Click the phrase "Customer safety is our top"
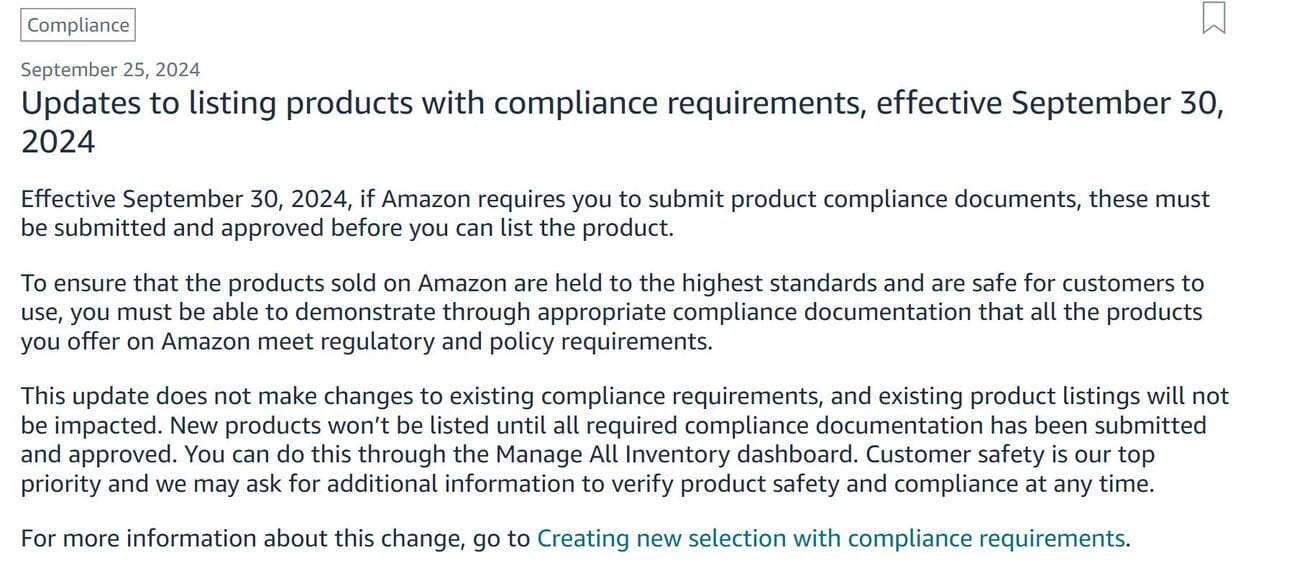This screenshot has width=1292, height=563. 1010,454
